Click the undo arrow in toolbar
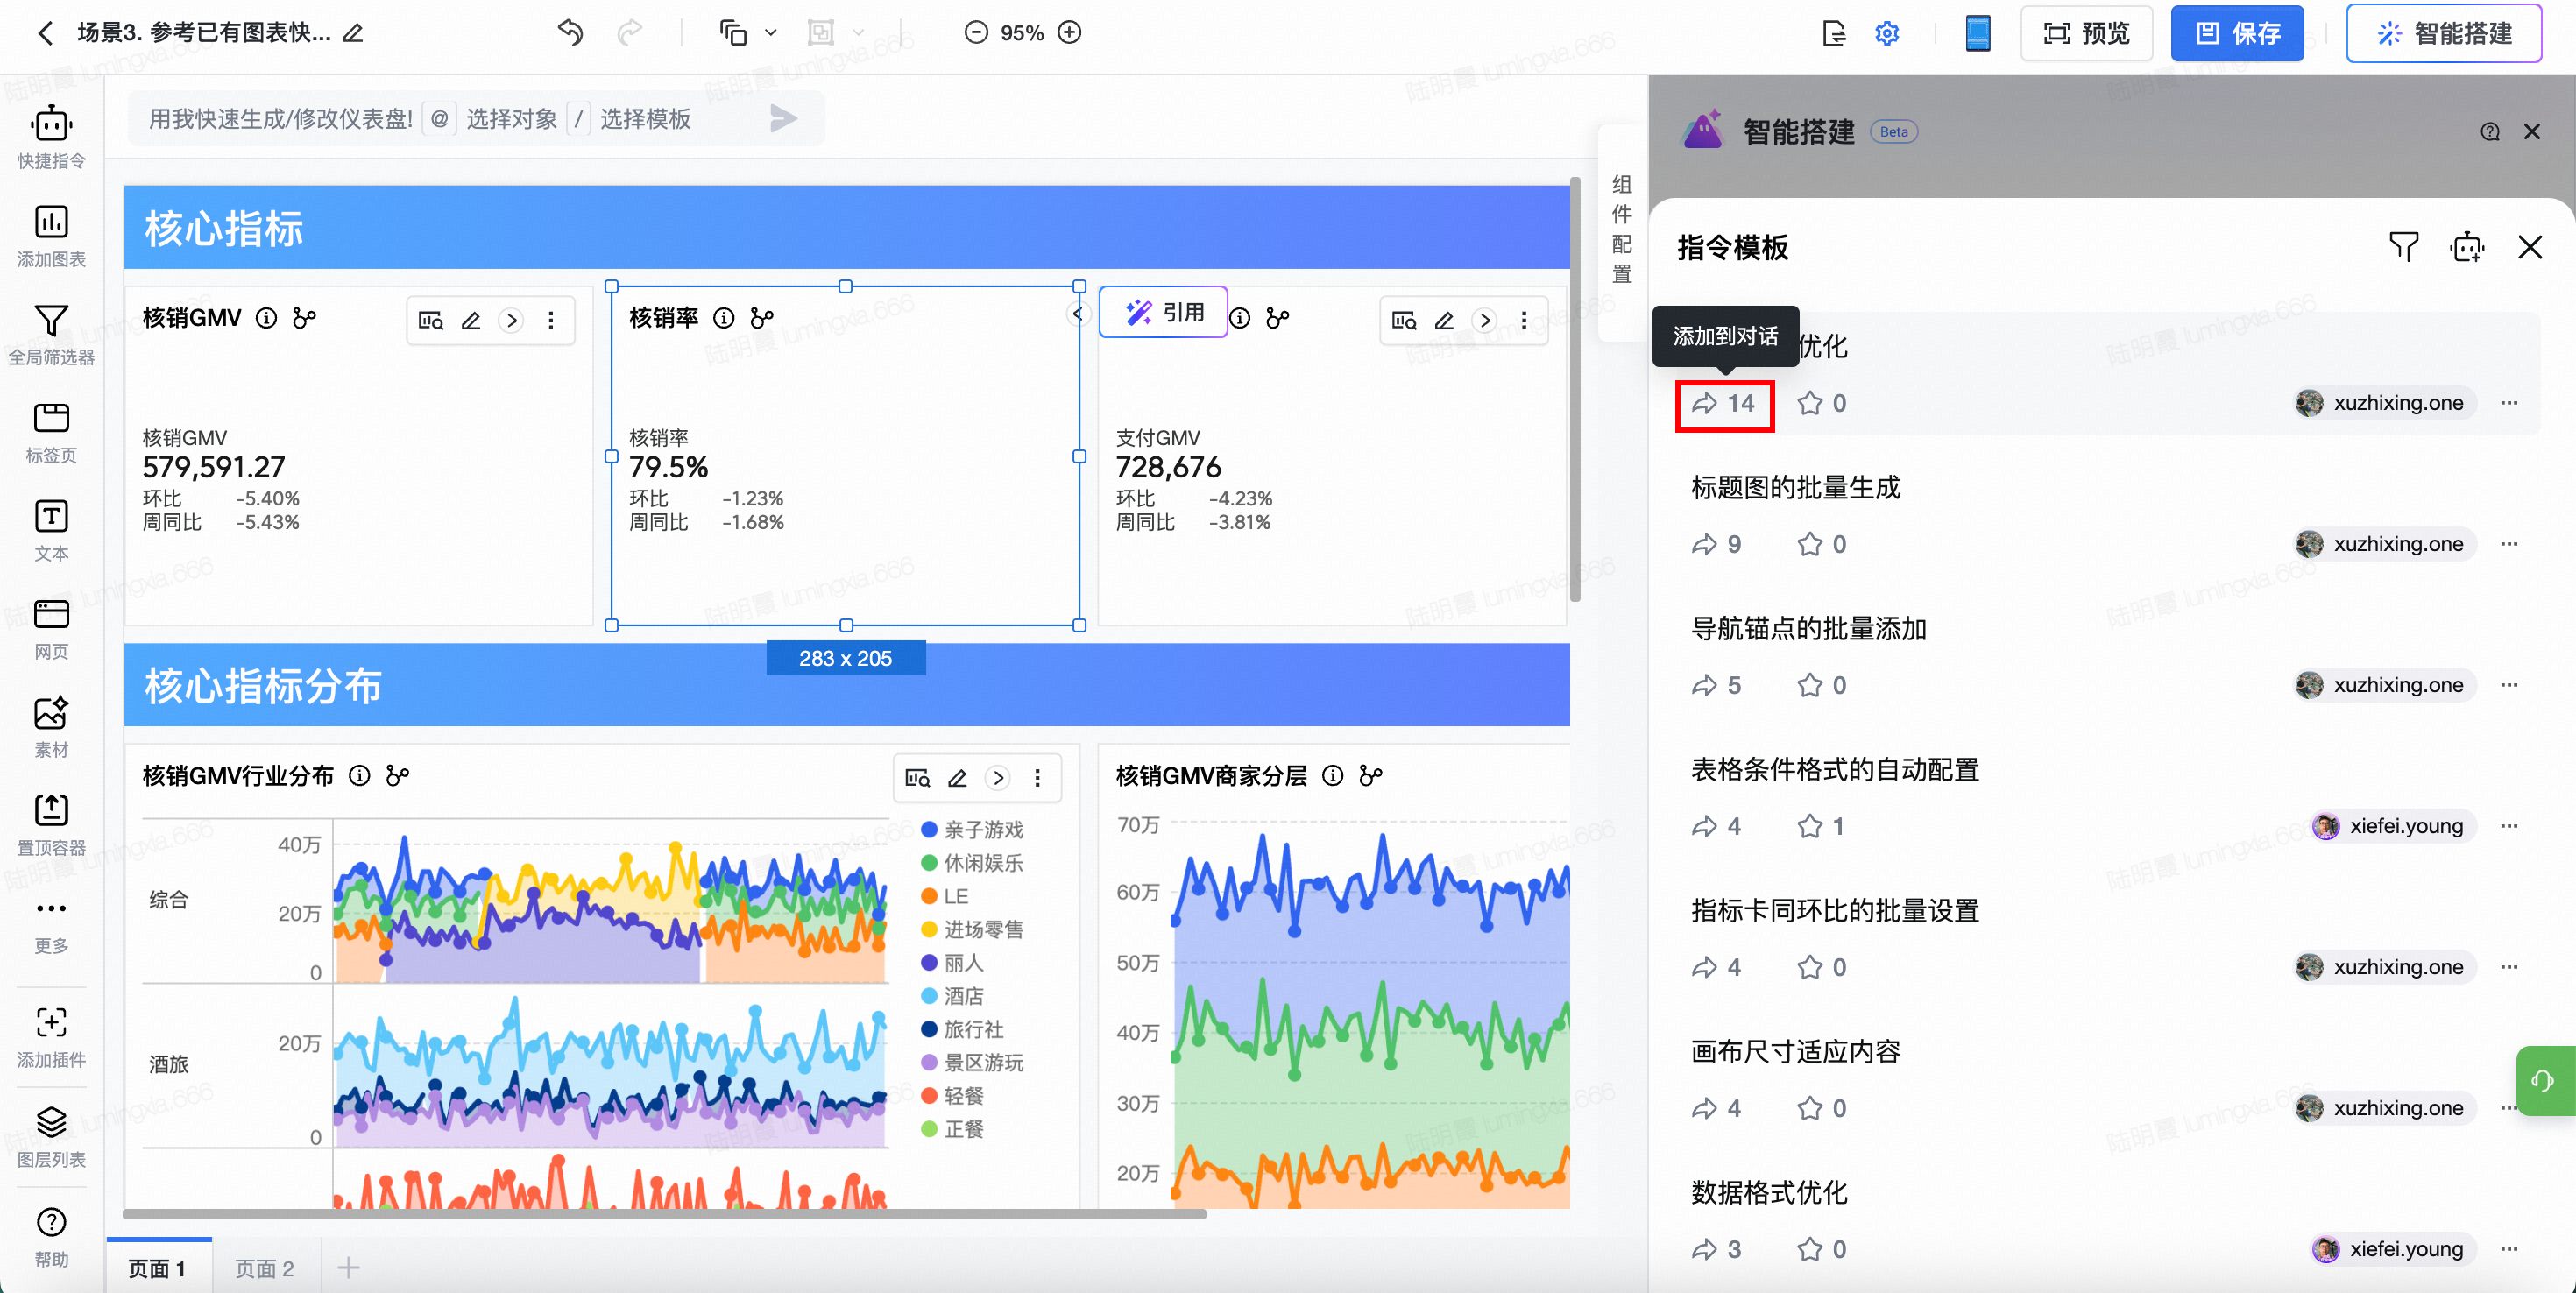 coord(570,33)
